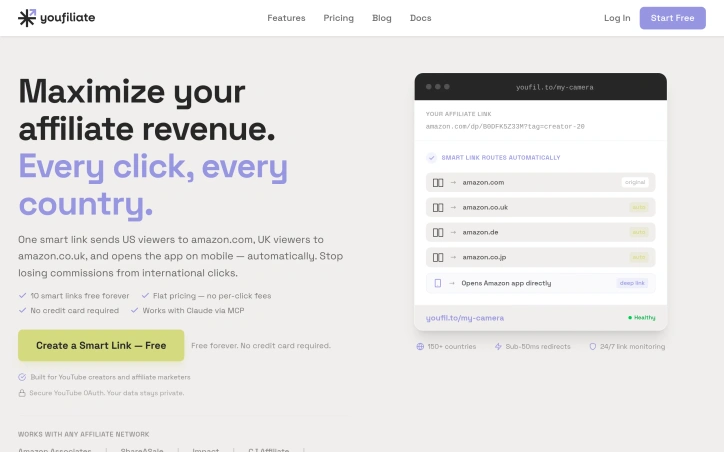
Task: Click the 'auto' badge on amazon.de row
Action: pos(639,232)
